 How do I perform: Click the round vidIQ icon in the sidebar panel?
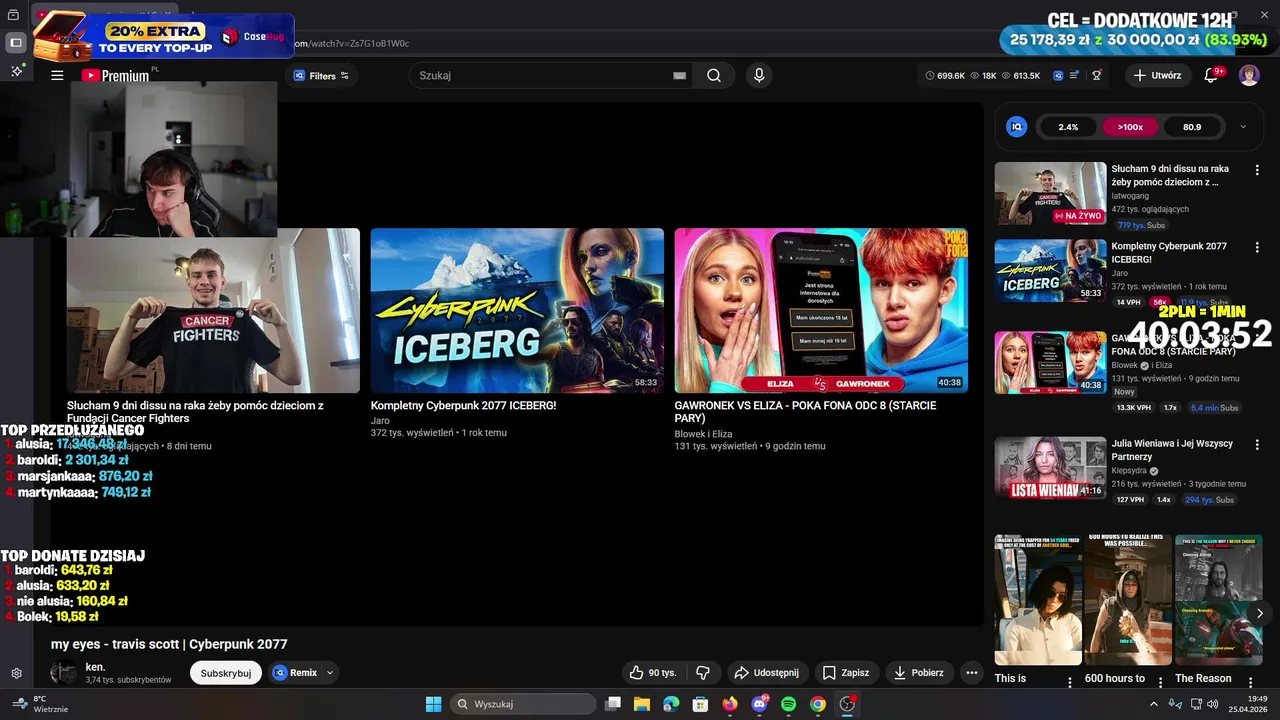point(1017,127)
